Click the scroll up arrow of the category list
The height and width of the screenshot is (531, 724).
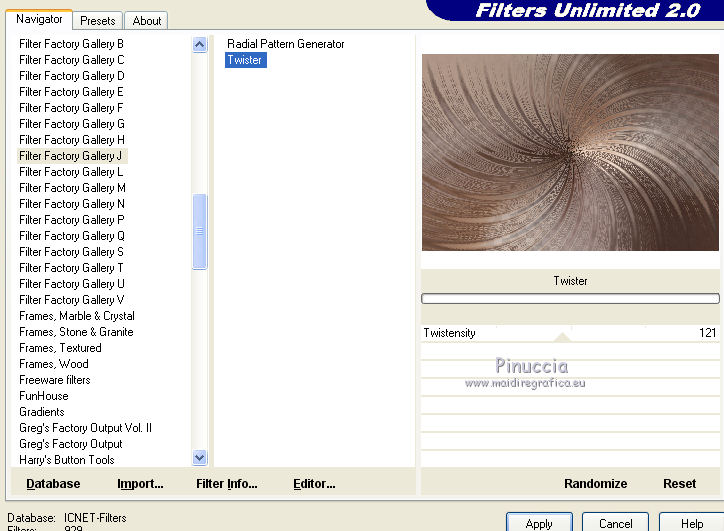point(199,45)
